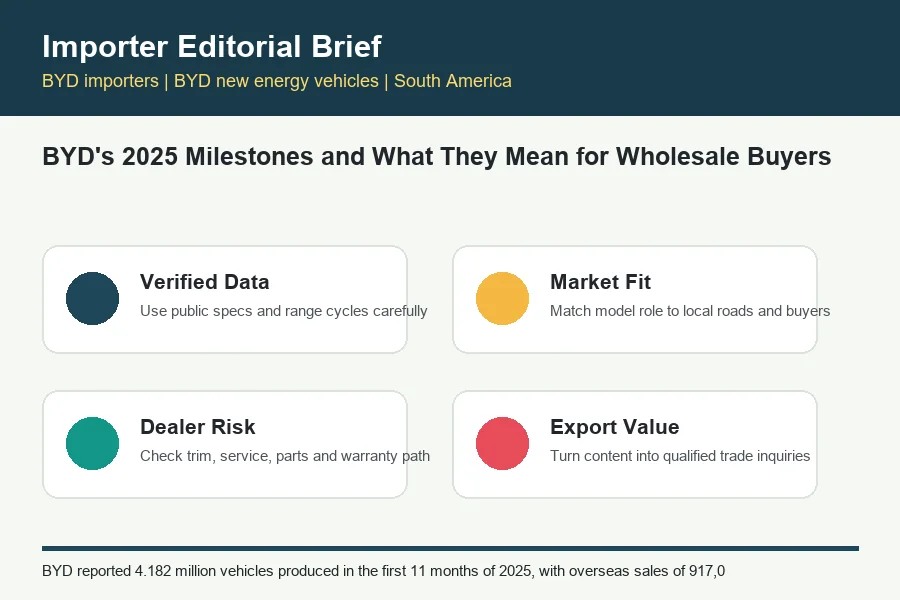Click the dark blue footer divider line
Screen dimensions: 900x600
pyautogui.click(x=450, y=548)
